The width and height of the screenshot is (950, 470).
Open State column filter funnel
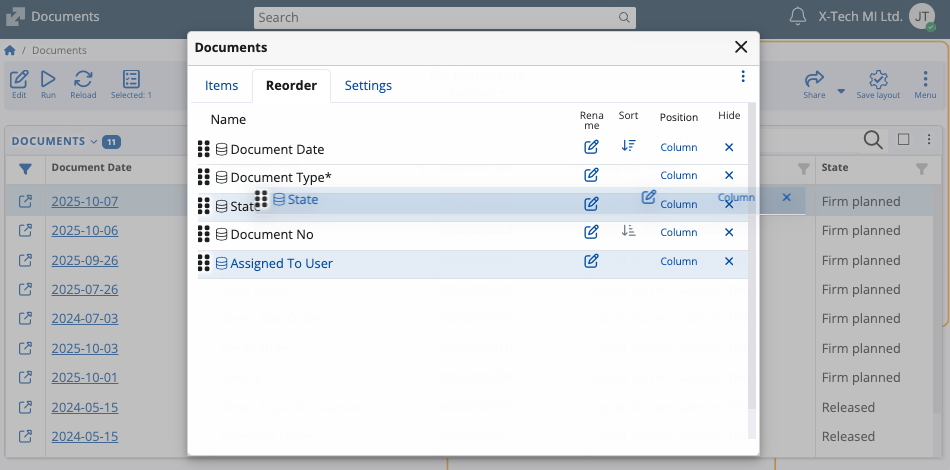point(922,169)
